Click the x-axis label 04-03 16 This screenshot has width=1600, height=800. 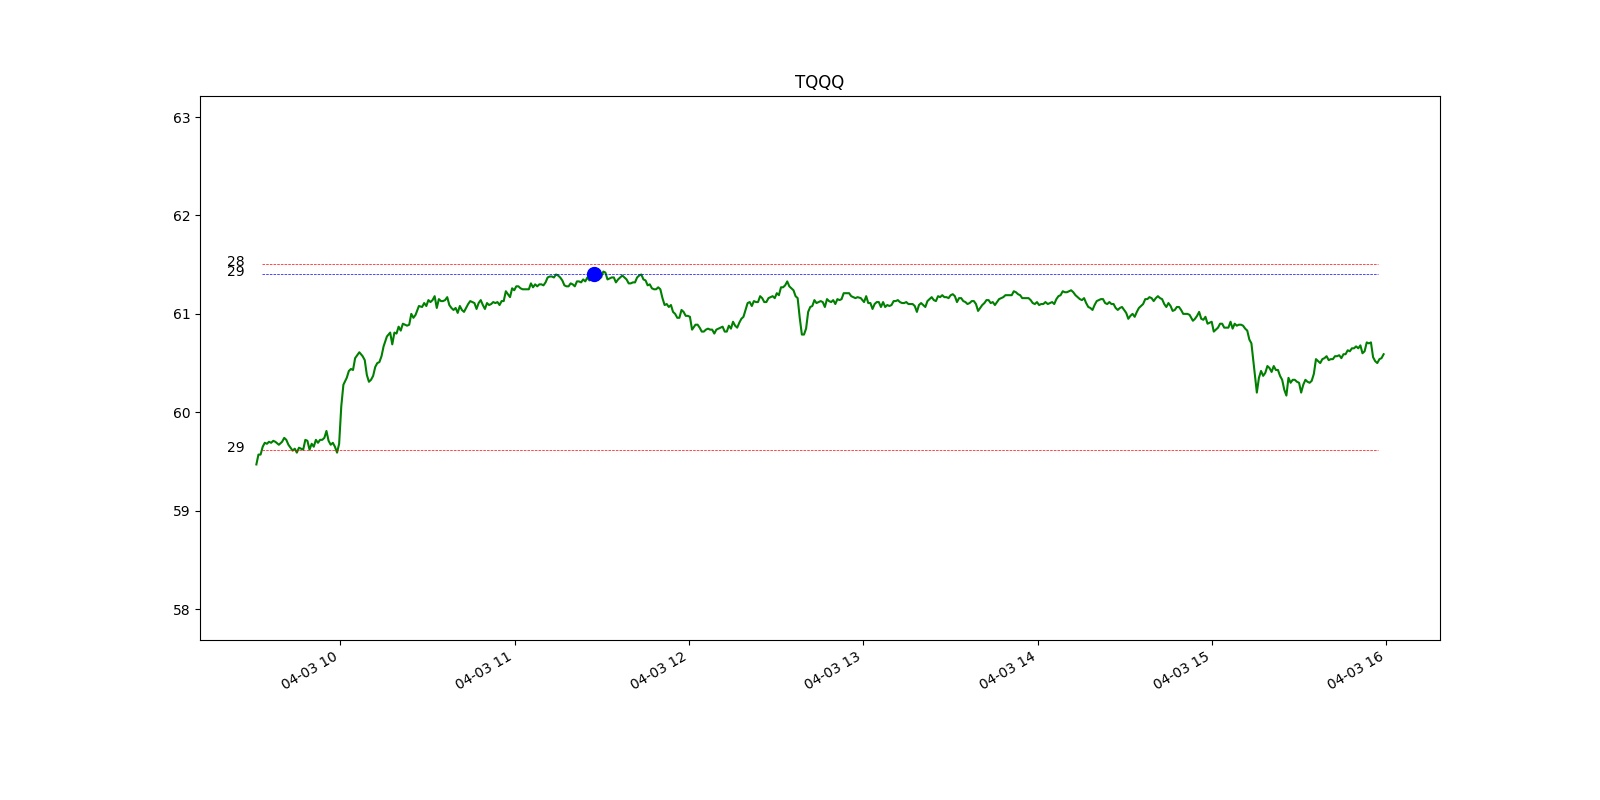[x=1357, y=670]
